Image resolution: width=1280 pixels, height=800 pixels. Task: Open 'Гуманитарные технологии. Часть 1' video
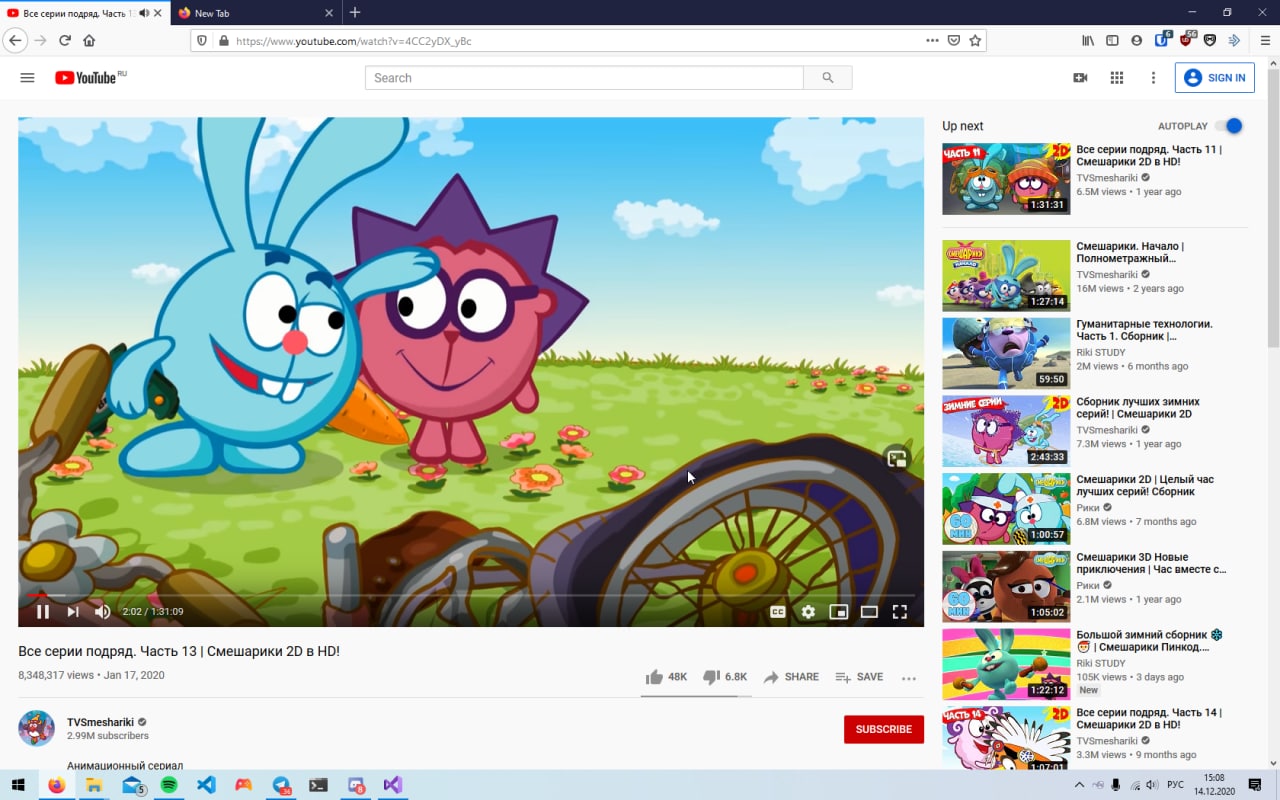1144,330
